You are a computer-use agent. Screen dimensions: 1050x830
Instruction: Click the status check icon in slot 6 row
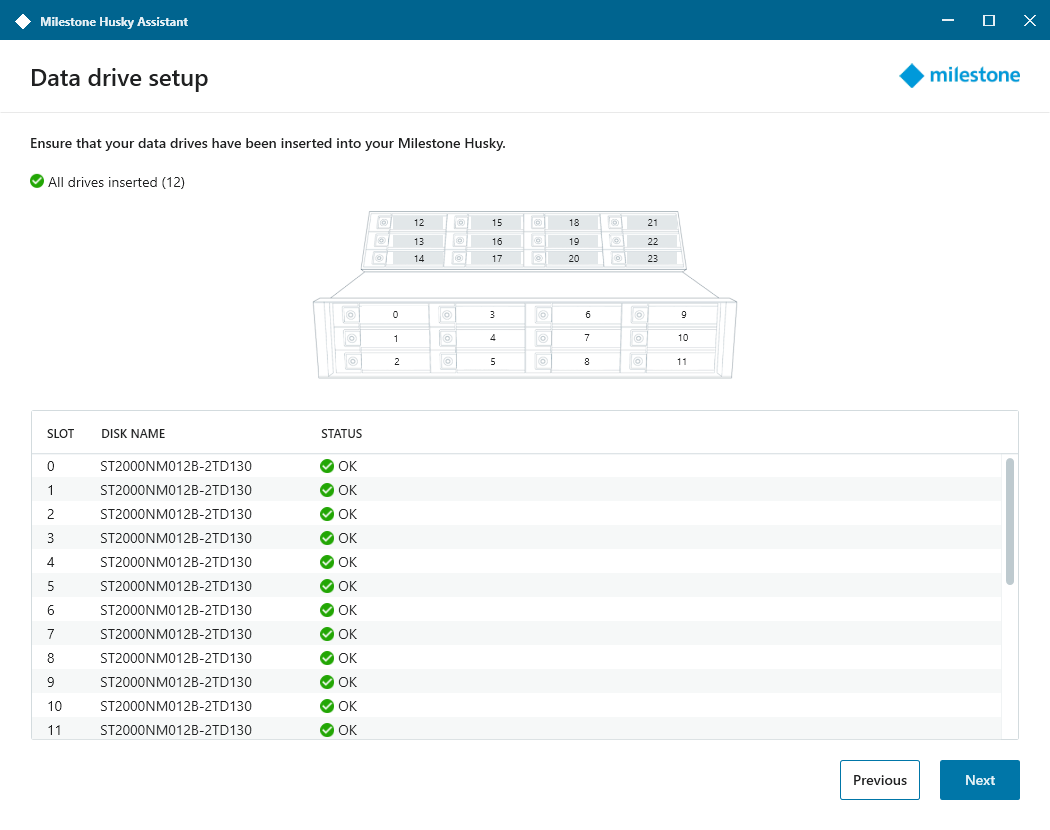pos(327,610)
